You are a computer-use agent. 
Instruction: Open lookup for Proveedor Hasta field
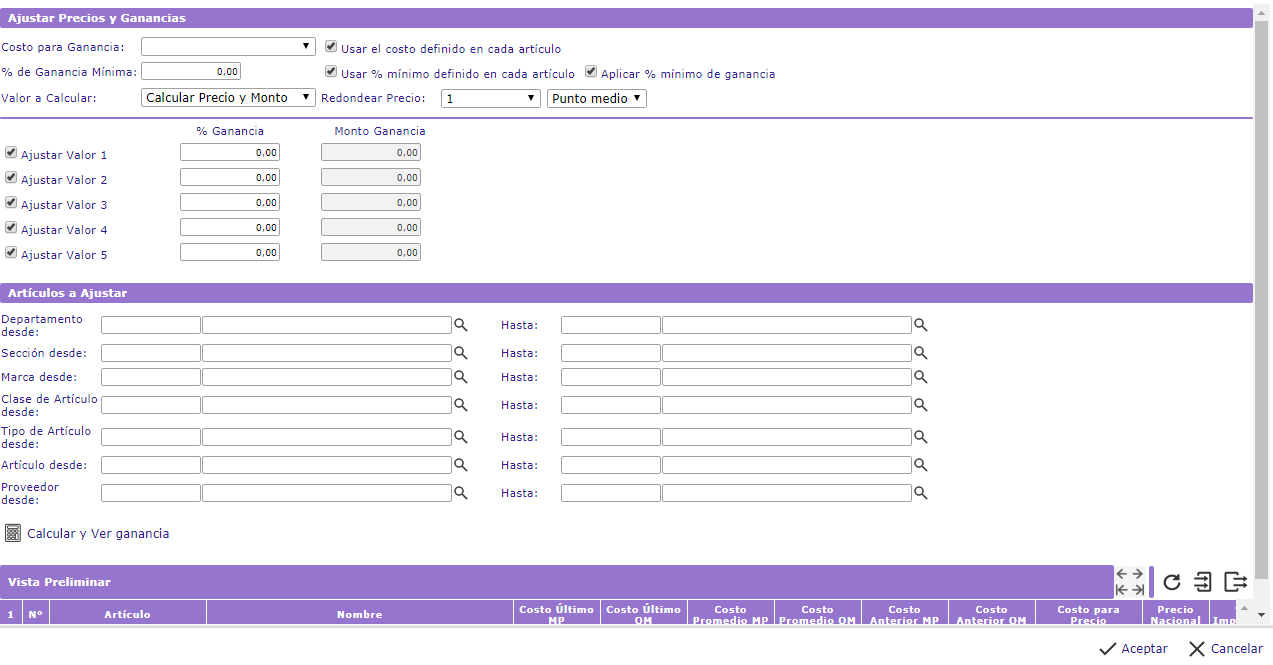click(x=921, y=493)
